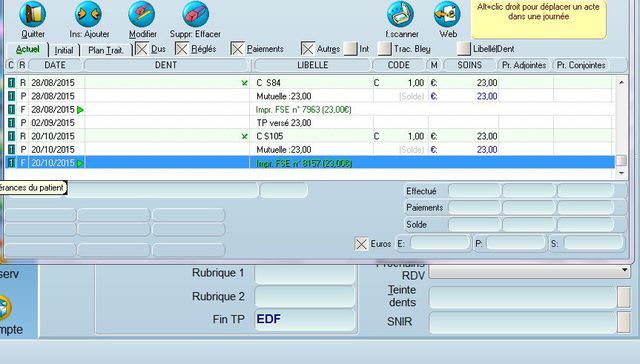Viewport: 640px width, 364px height.
Task: Click the Rubrique 2 input field
Action: pos(305,297)
